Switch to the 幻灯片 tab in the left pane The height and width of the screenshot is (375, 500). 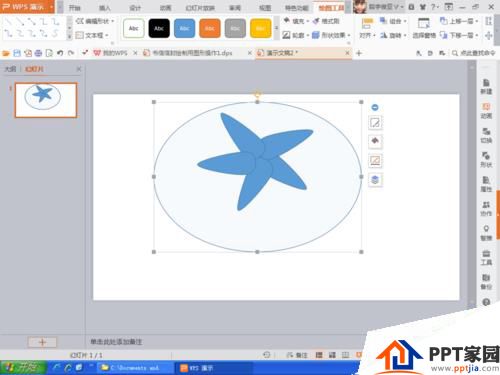coord(34,69)
